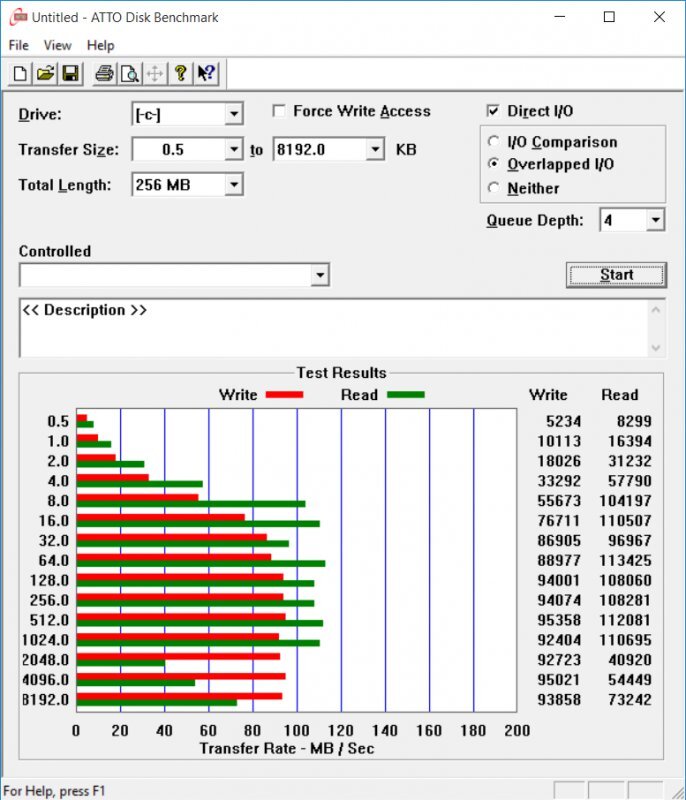Open a benchmark file using the folder icon
The width and height of the screenshot is (686, 800).
pyautogui.click(x=45, y=73)
